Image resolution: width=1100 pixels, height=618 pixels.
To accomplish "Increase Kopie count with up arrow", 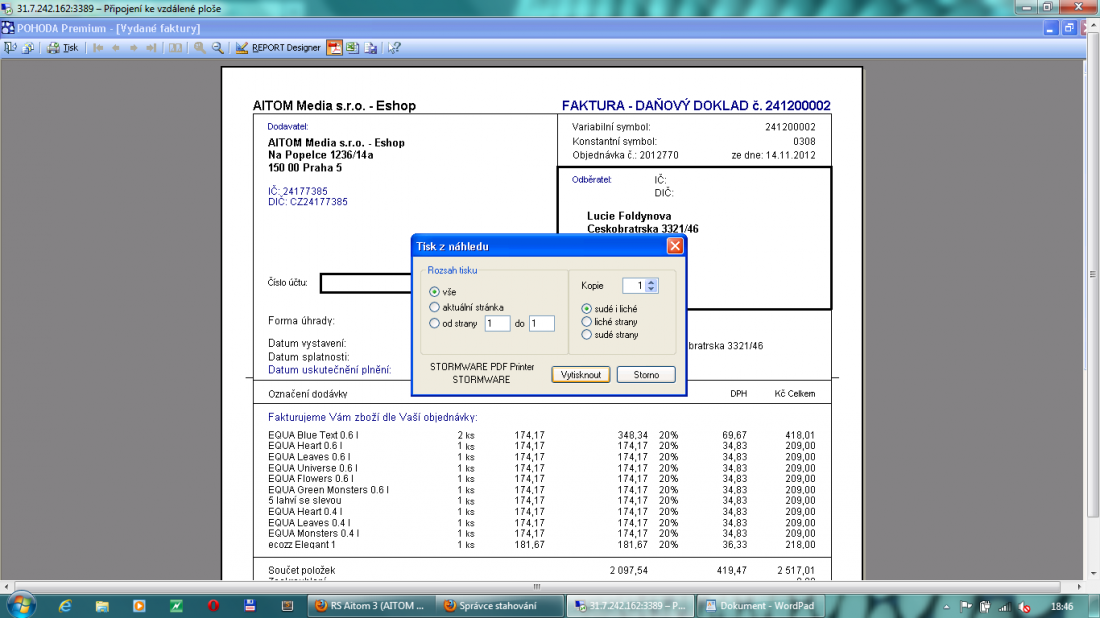I will pyautogui.click(x=652, y=282).
